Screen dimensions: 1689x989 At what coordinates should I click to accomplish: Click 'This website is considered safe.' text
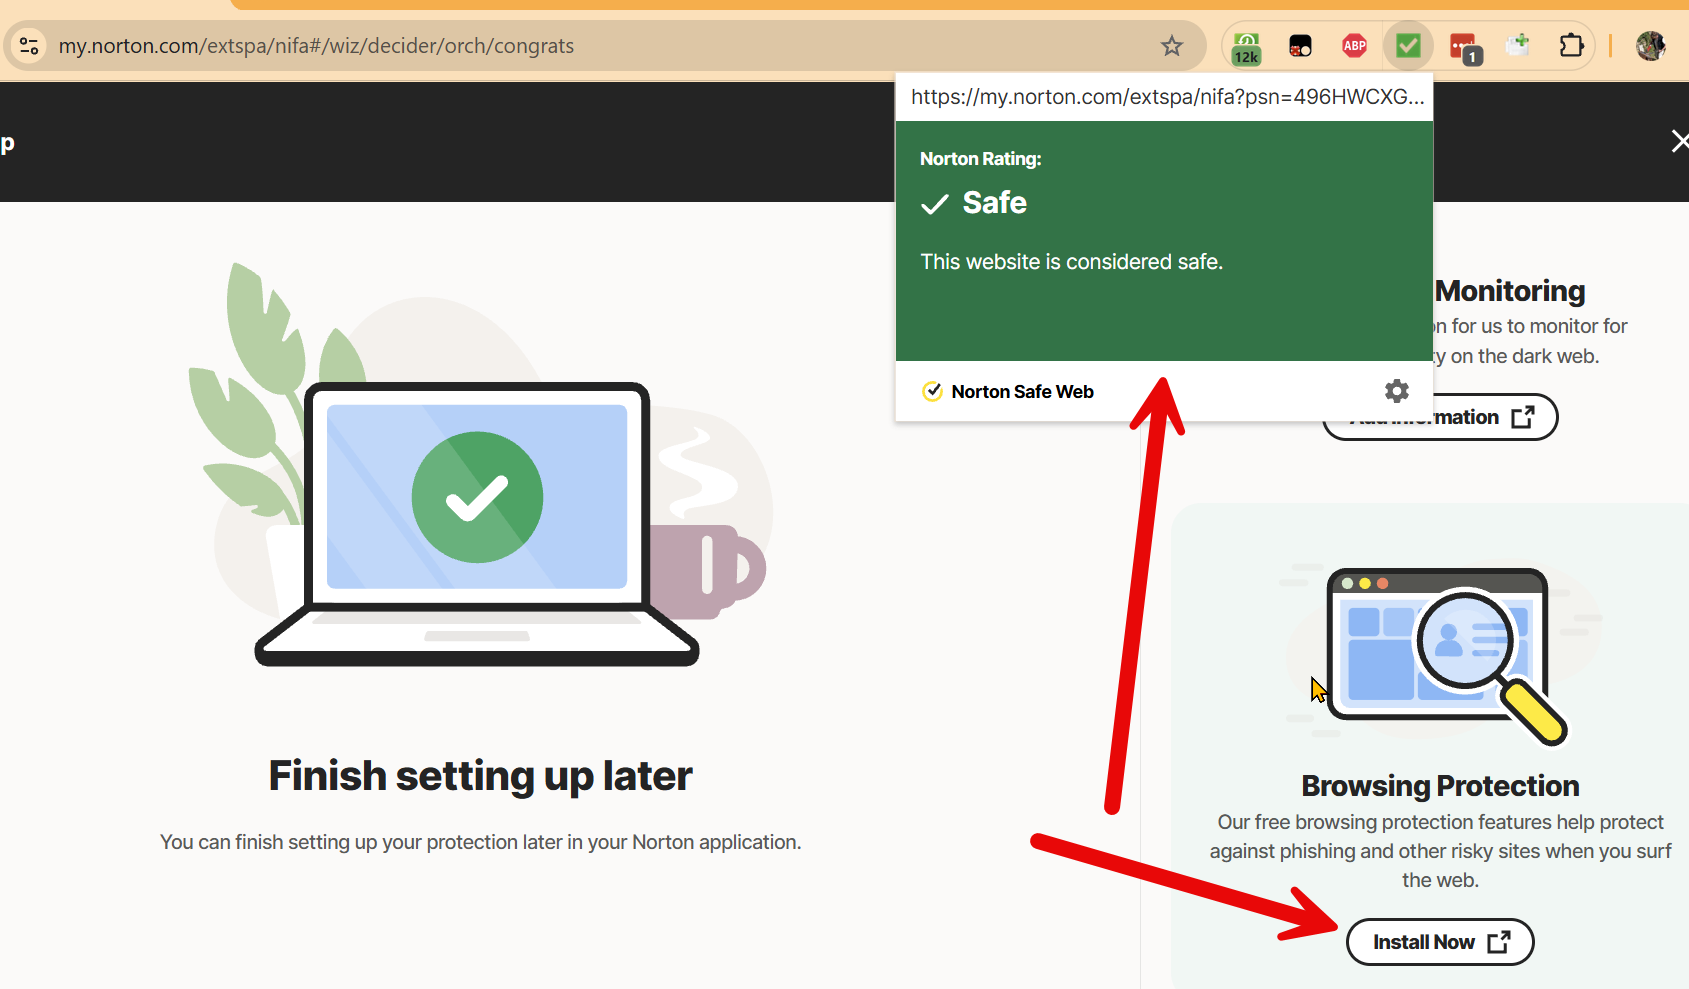pos(1072,262)
